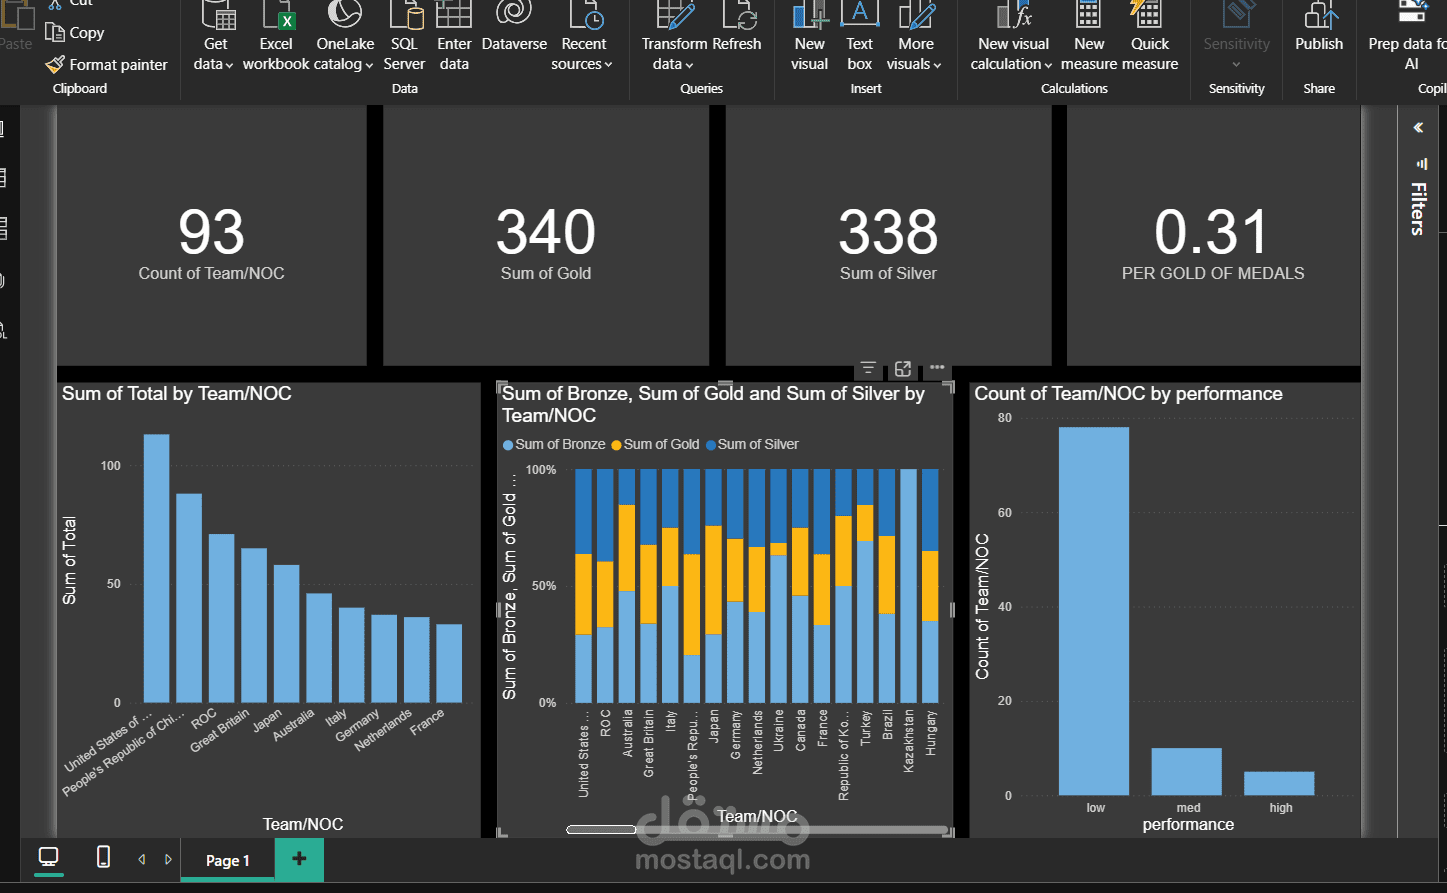Select the 340 Sum of Gold card
Image resolution: width=1447 pixels, height=893 pixels.
[546, 236]
